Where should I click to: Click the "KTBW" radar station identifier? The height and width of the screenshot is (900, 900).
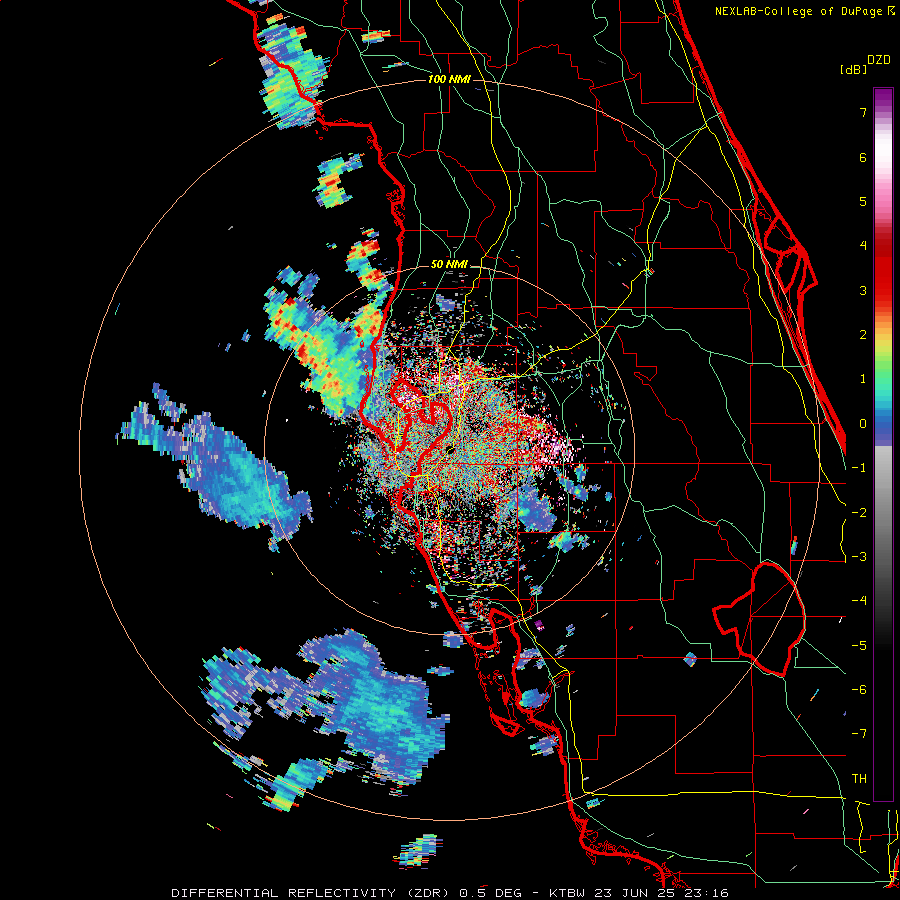(x=567, y=893)
